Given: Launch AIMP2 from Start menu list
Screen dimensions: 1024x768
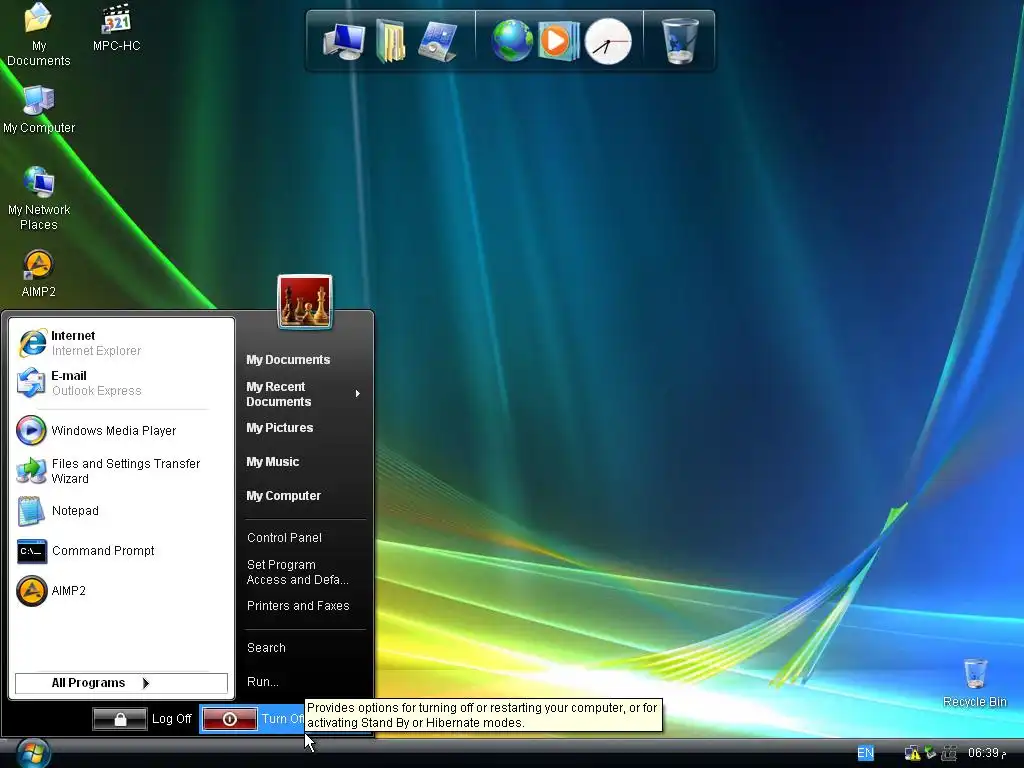Looking at the screenshot, I should coord(121,590).
